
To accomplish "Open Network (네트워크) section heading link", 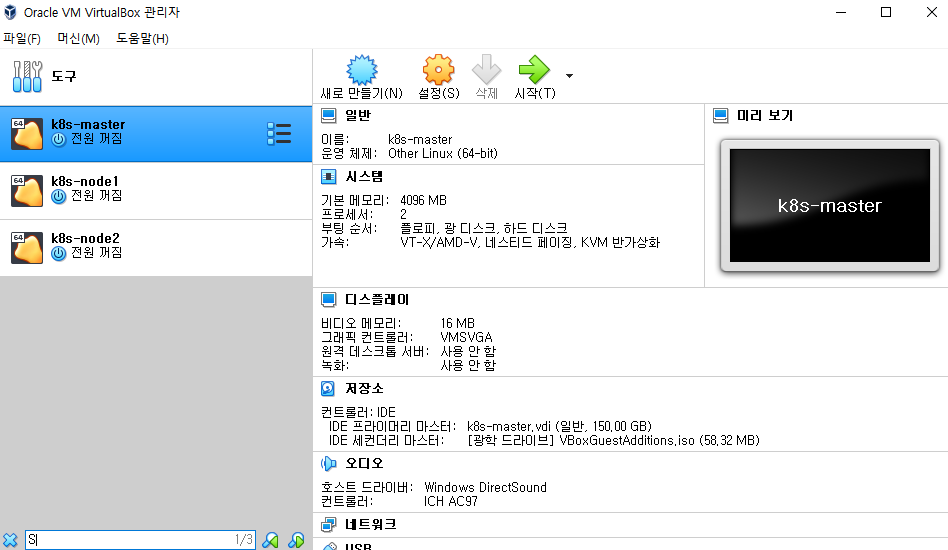I will pyautogui.click(x=371, y=525).
